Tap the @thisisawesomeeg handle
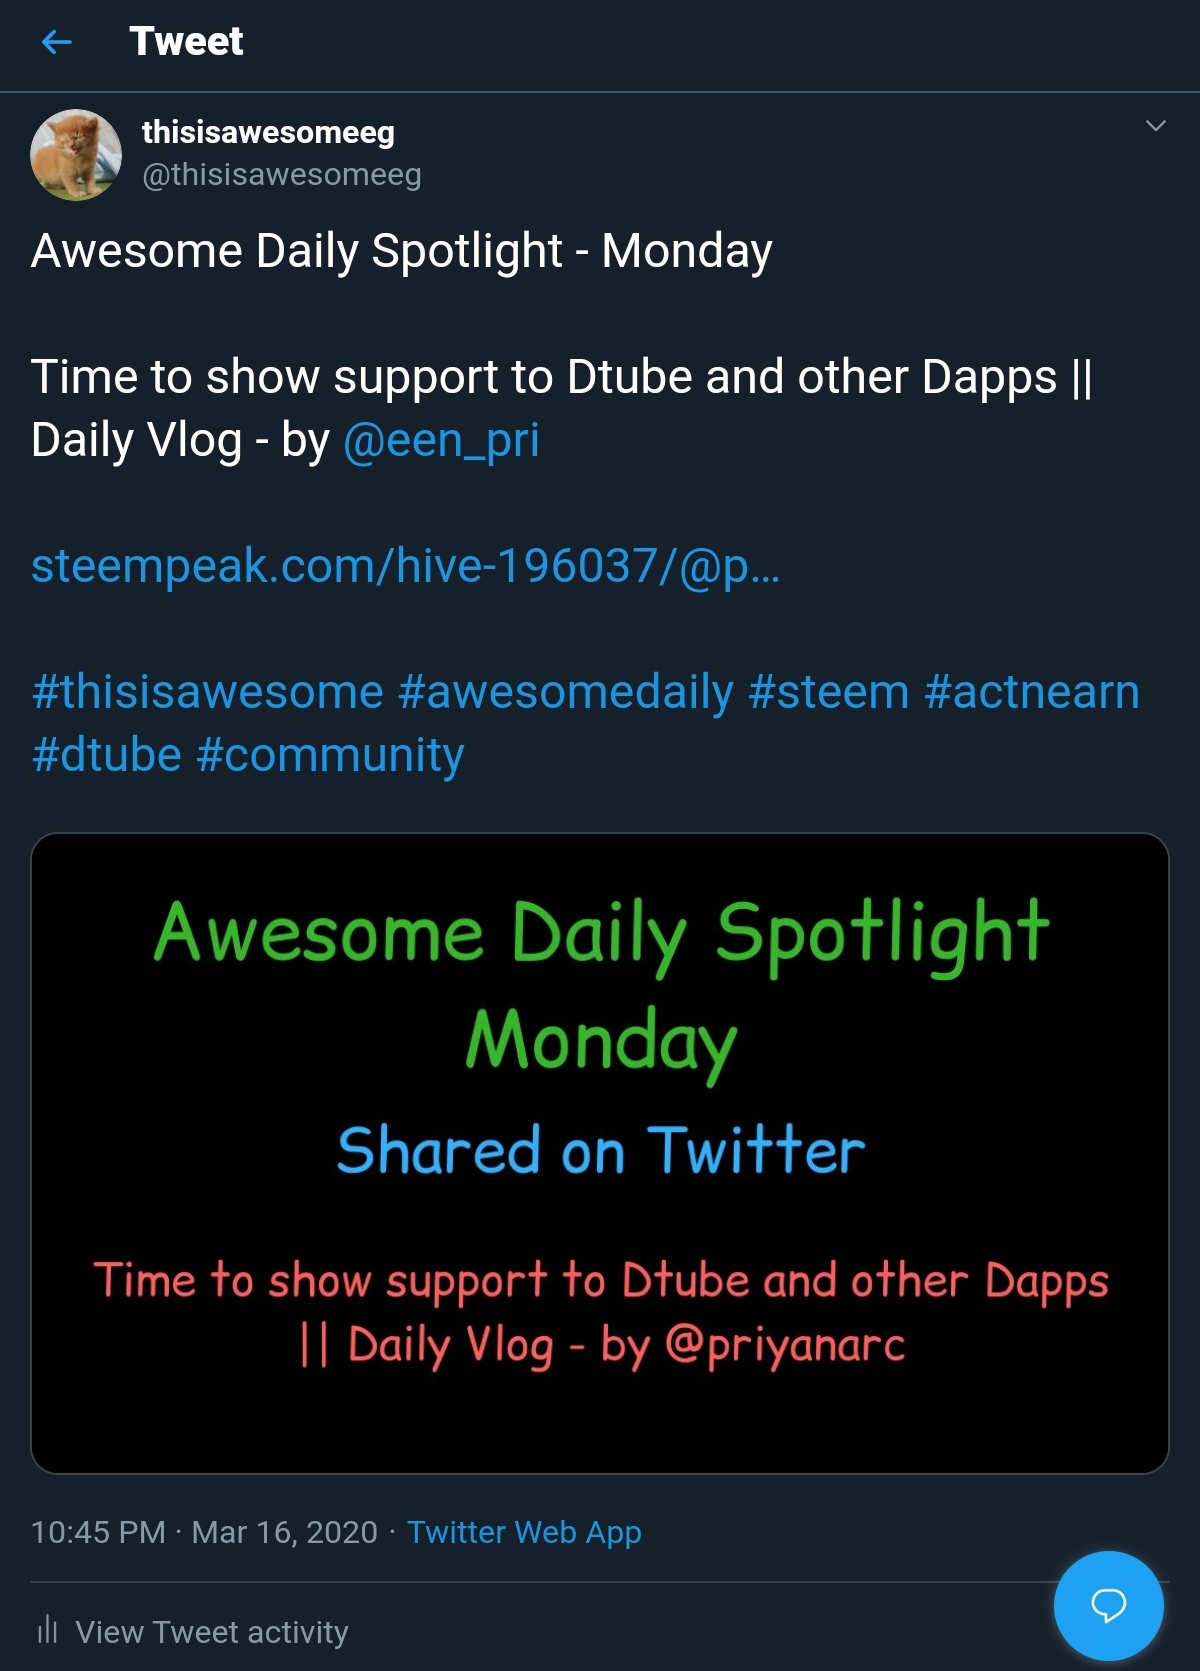This screenshot has width=1200, height=1671. click(282, 175)
